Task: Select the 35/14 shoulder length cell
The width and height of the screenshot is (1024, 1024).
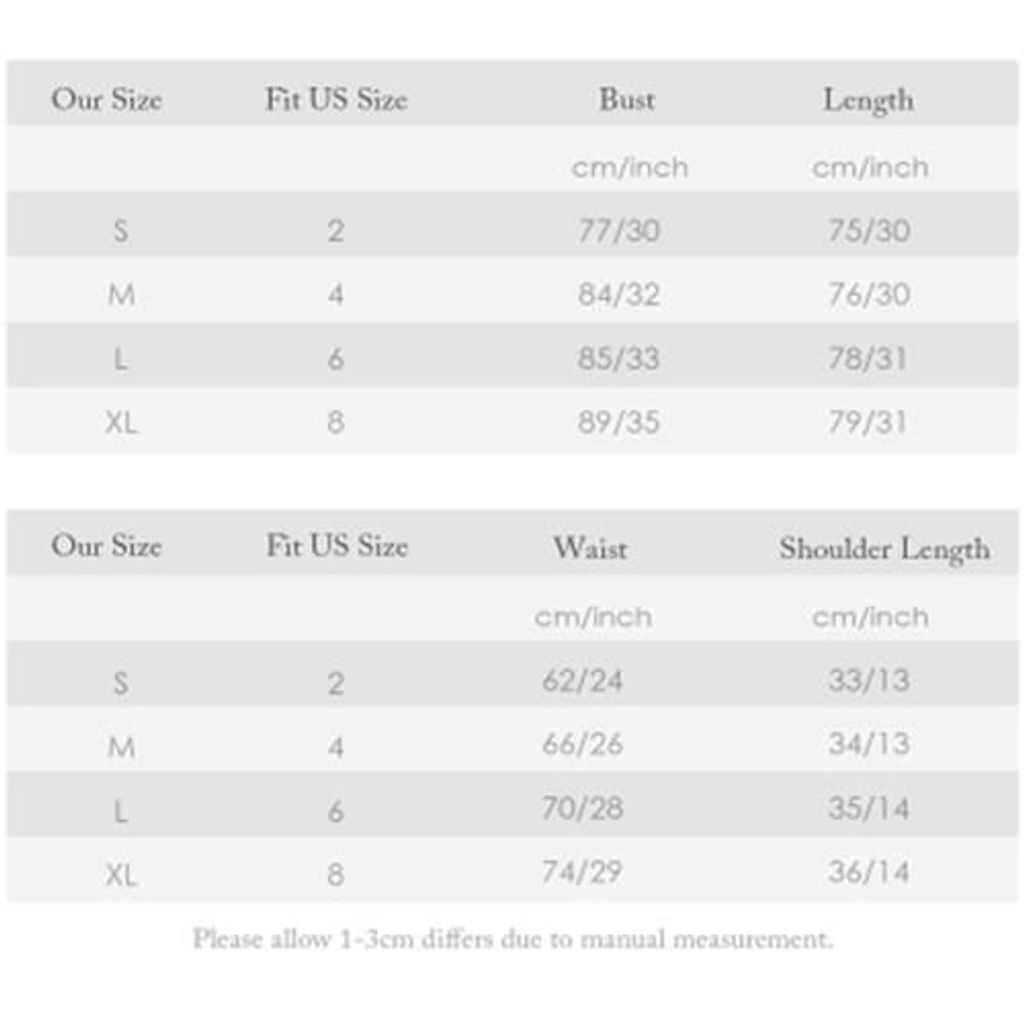Action: 868,808
